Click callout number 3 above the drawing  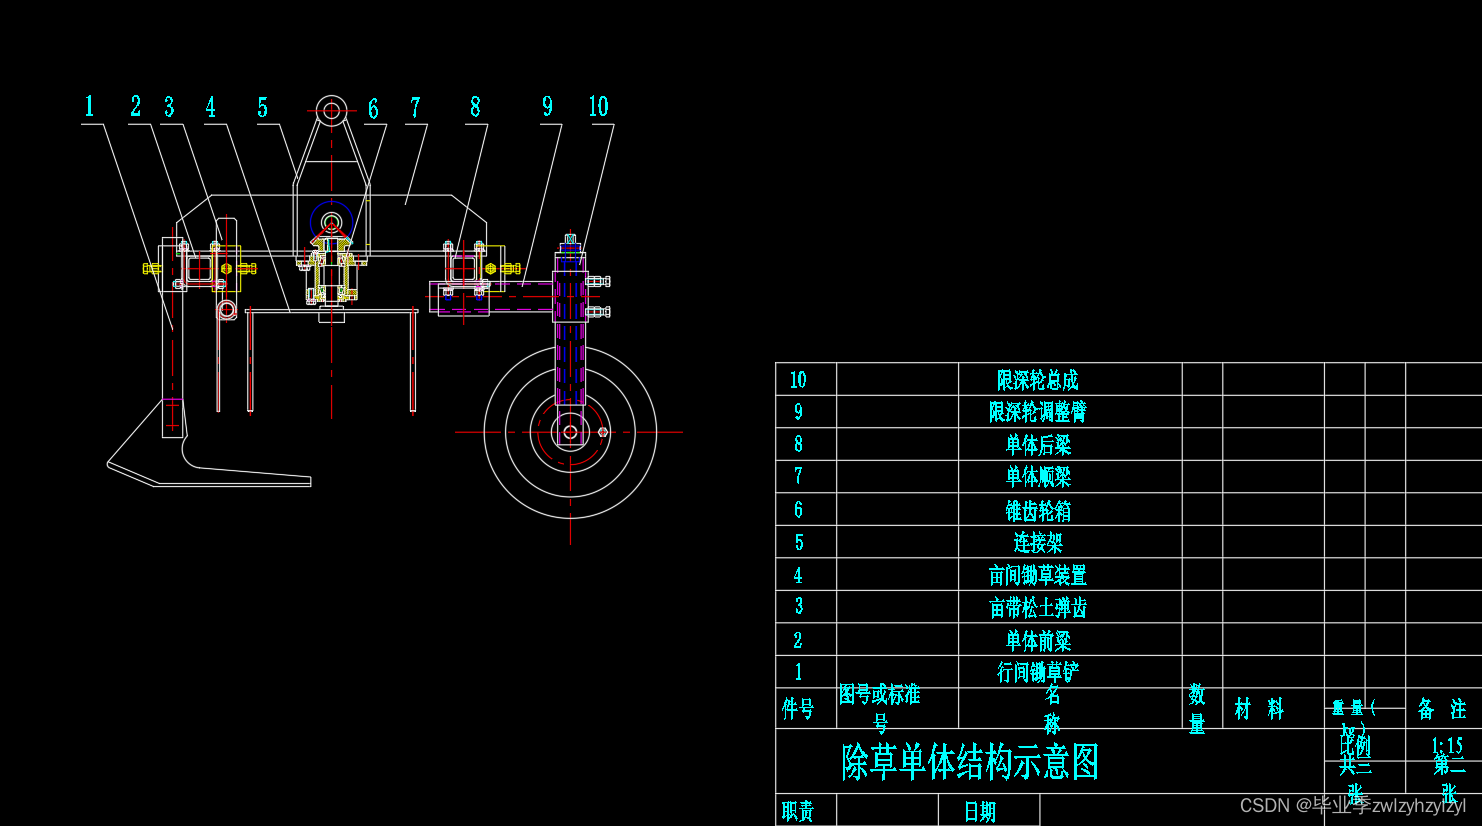click(169, 107)
